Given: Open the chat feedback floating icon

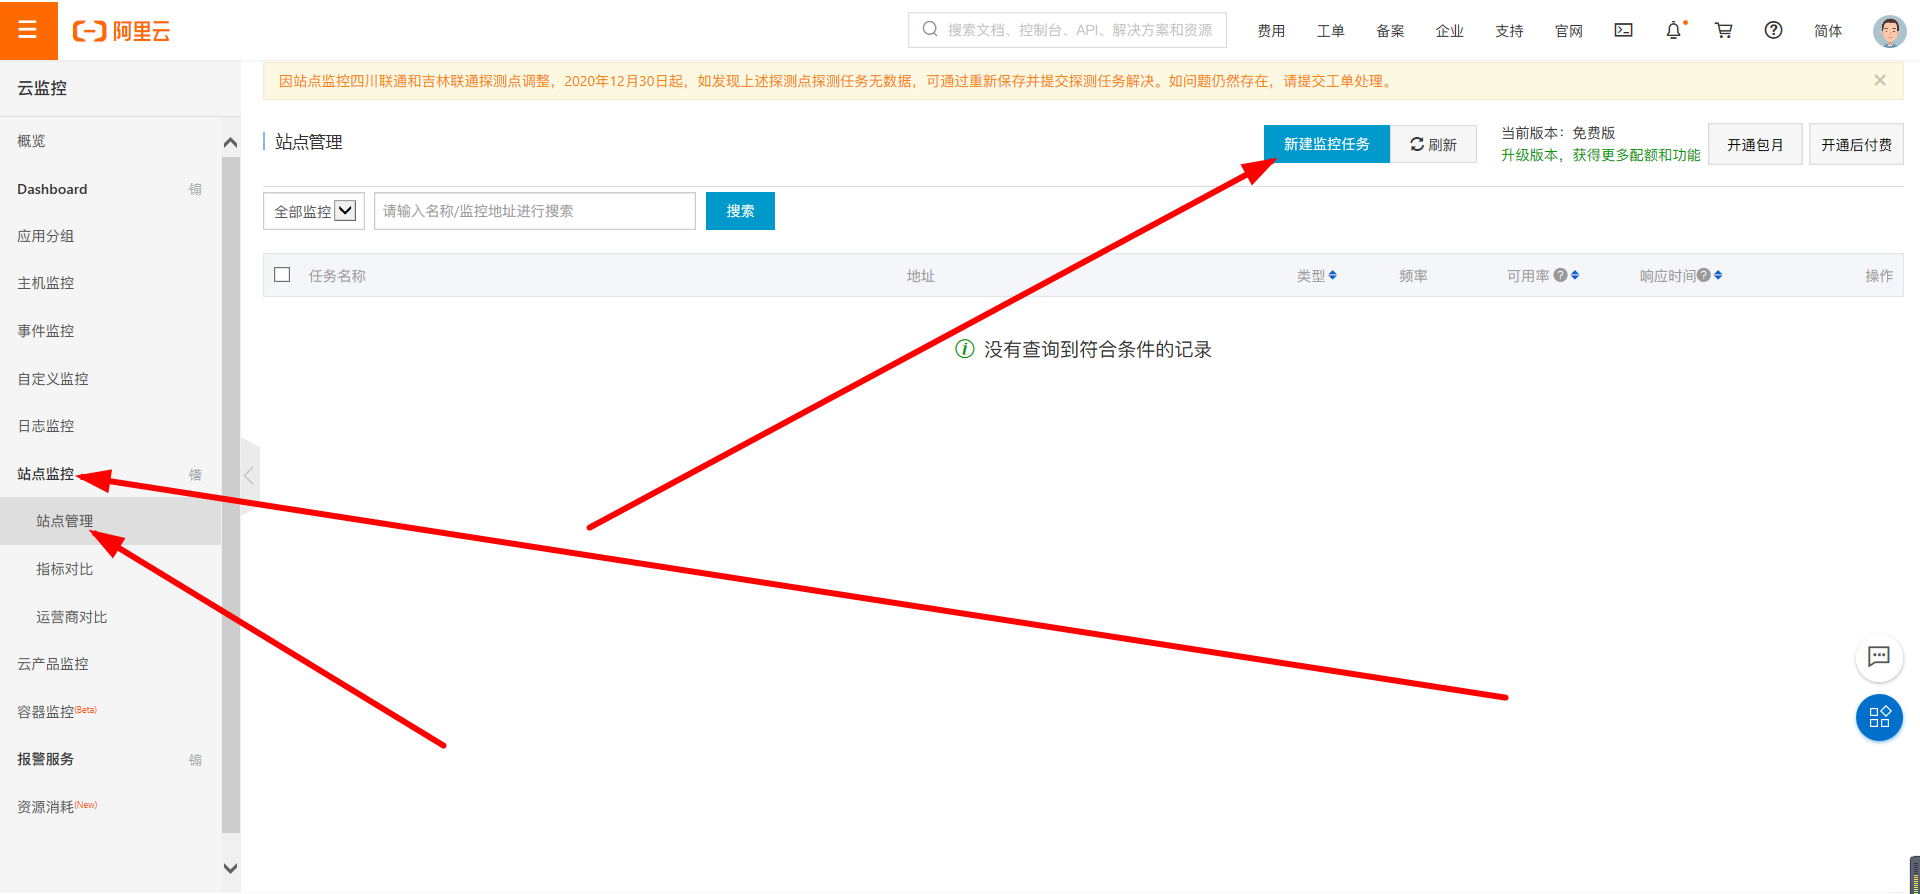Looking at the screenshot, I should coord(1879,657).
